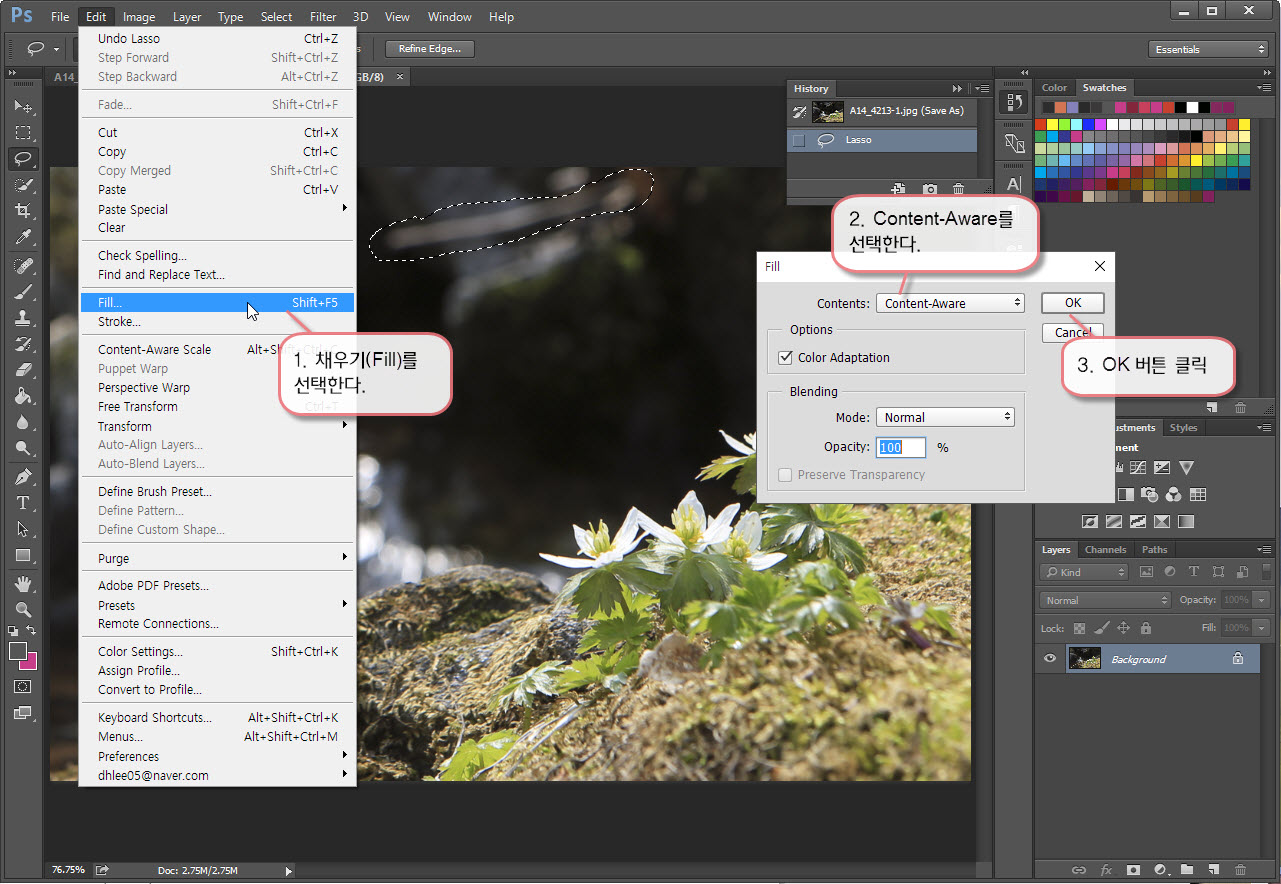
Task: Select the Move tool
Action: click(23, 106)
